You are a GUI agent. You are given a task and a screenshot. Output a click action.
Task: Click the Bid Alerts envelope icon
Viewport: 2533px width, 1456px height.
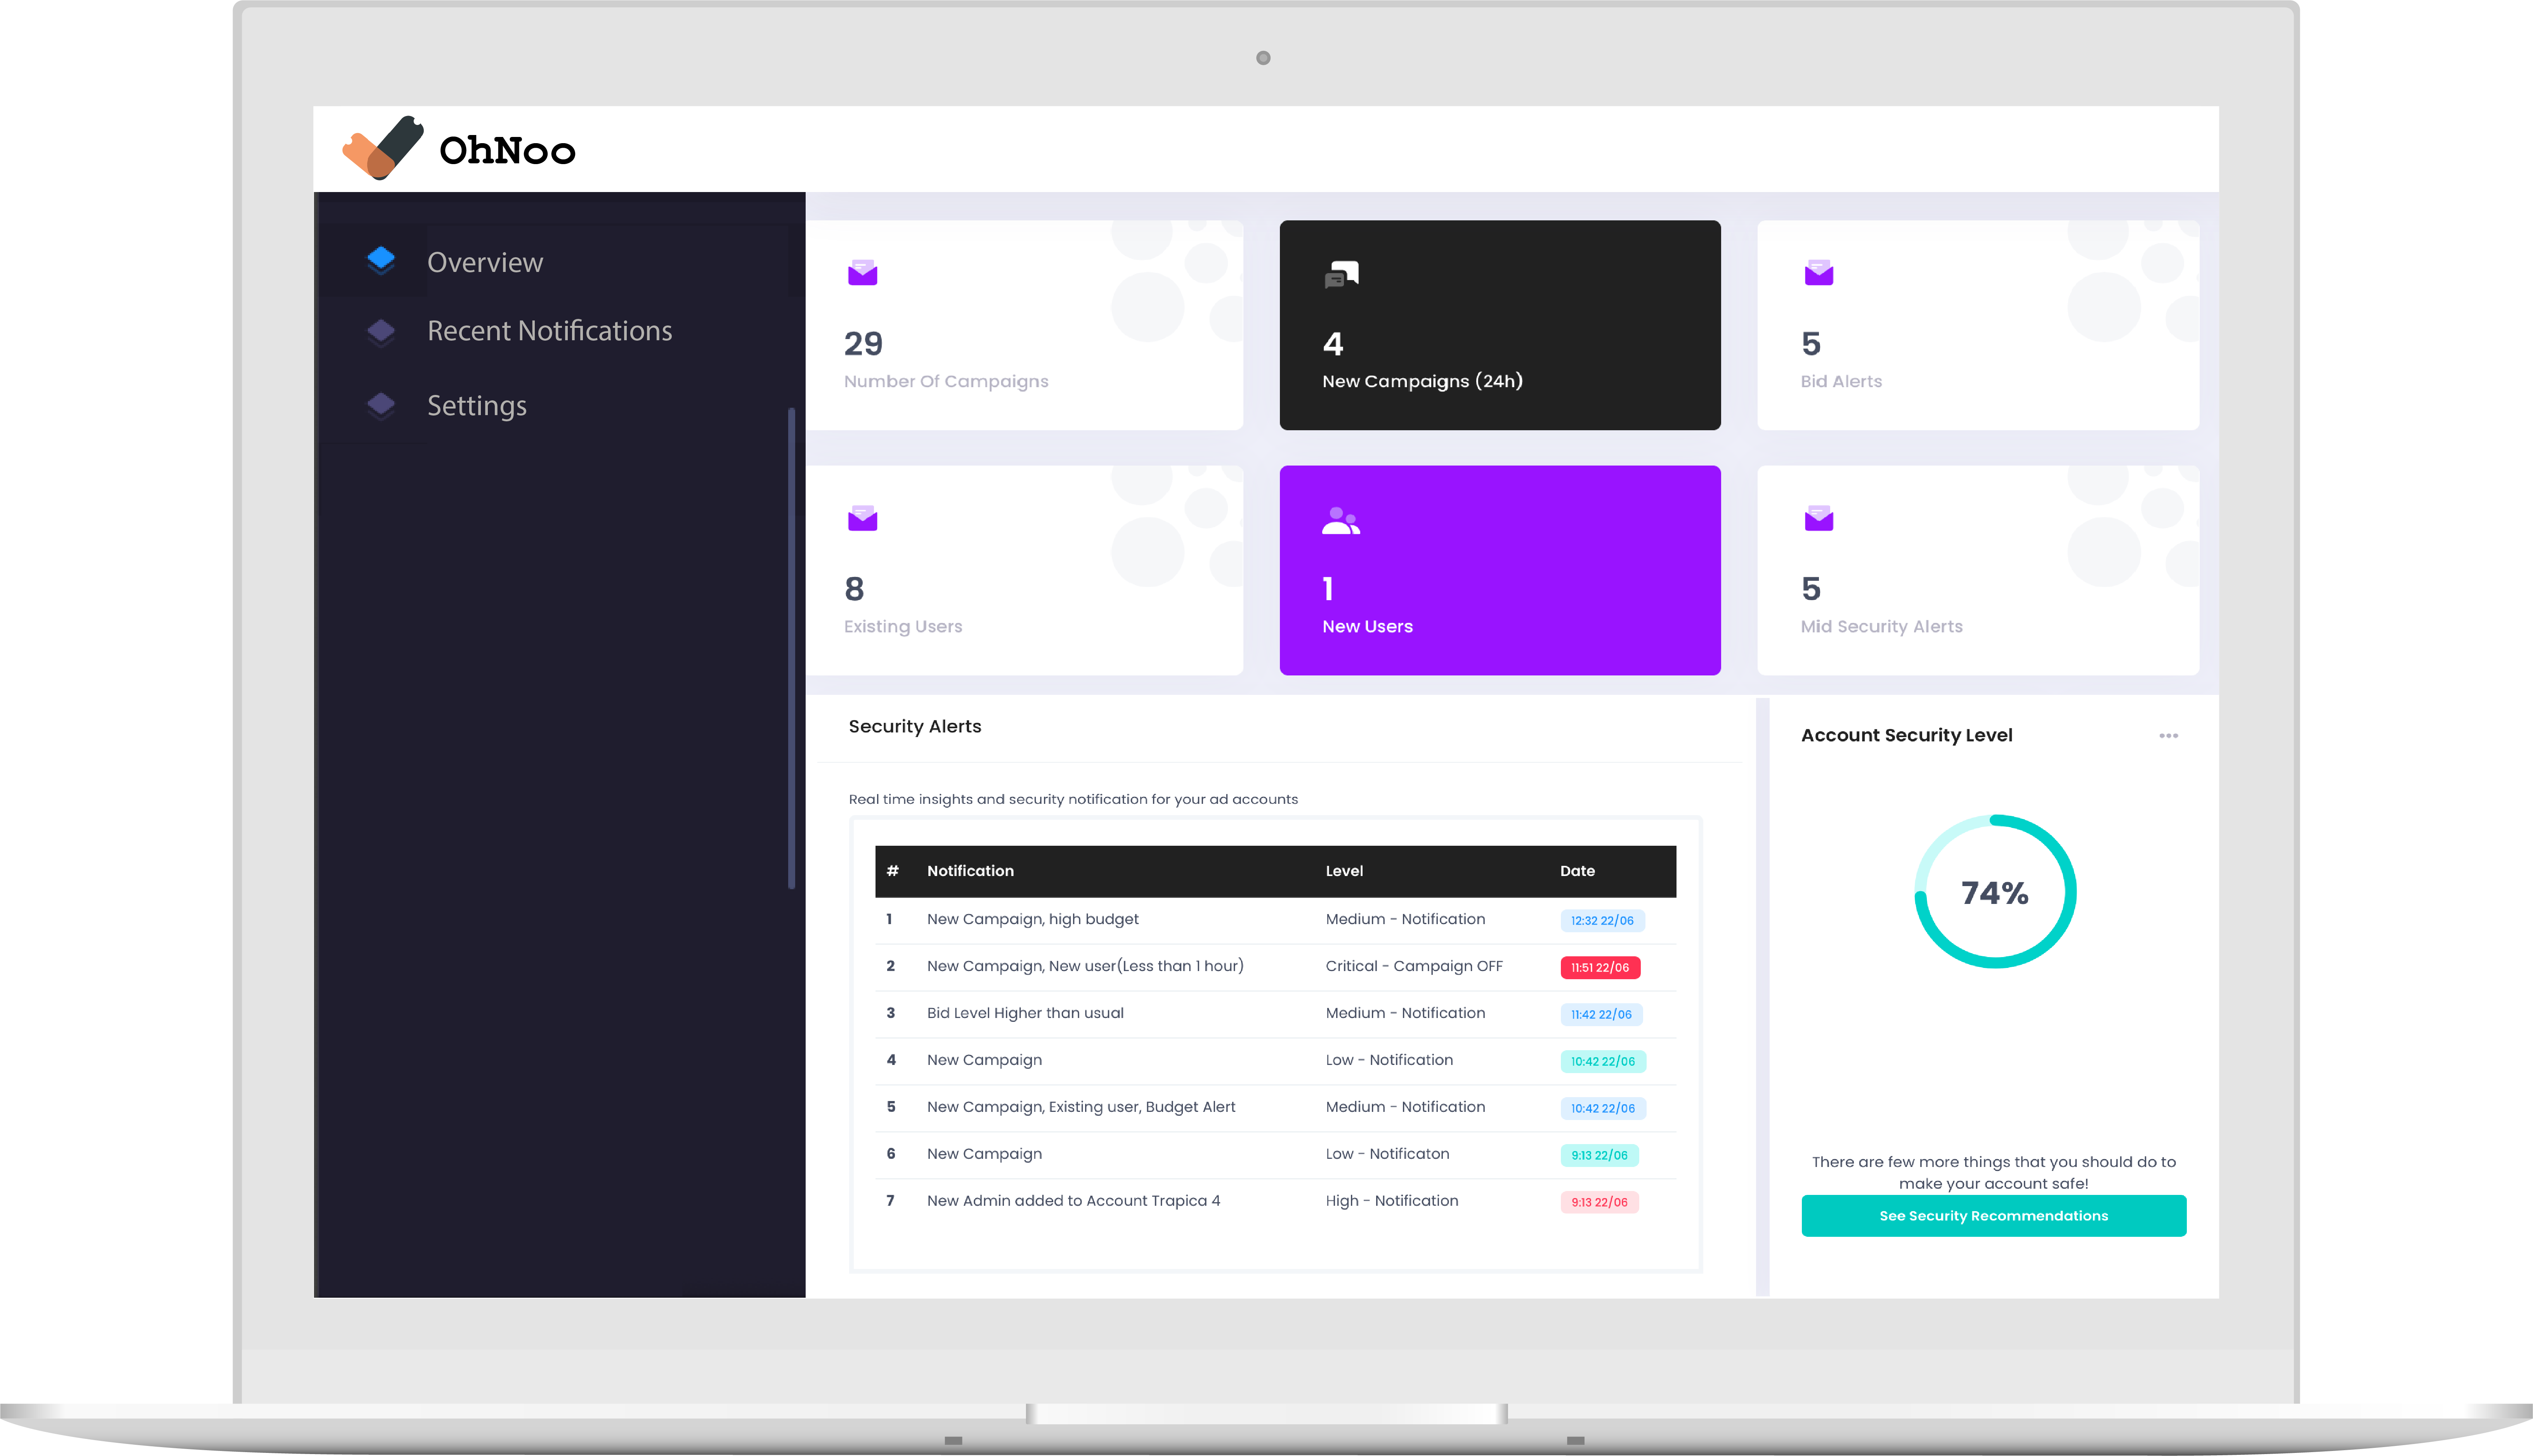[1818, 272]
